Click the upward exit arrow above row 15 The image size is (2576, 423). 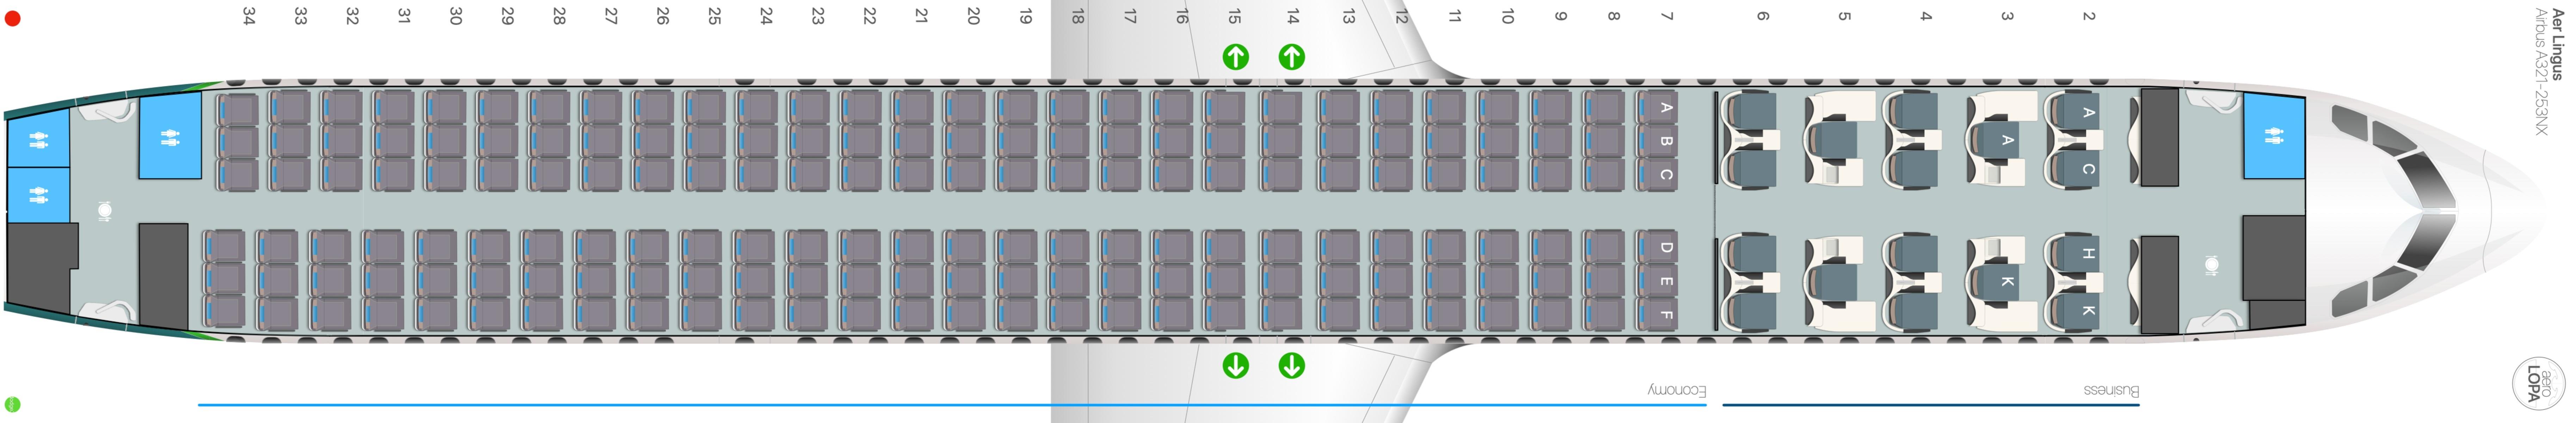1236,57
